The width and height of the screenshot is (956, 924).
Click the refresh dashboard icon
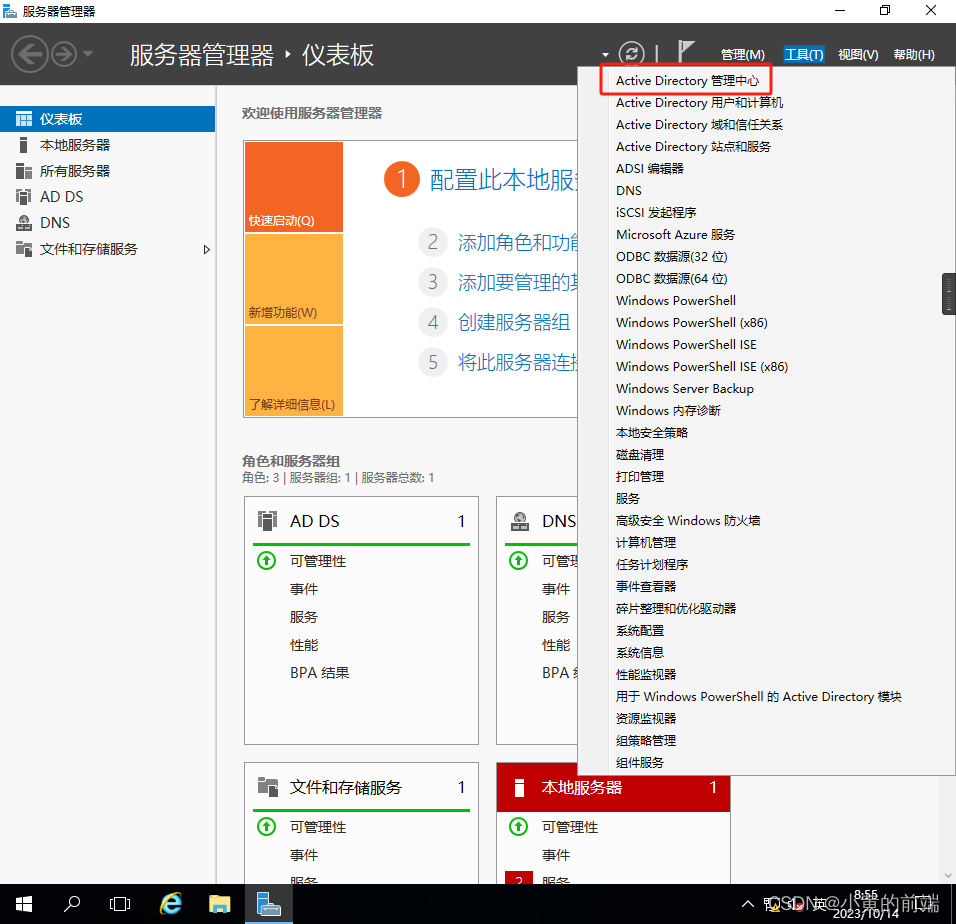click(x=632, y=54)
